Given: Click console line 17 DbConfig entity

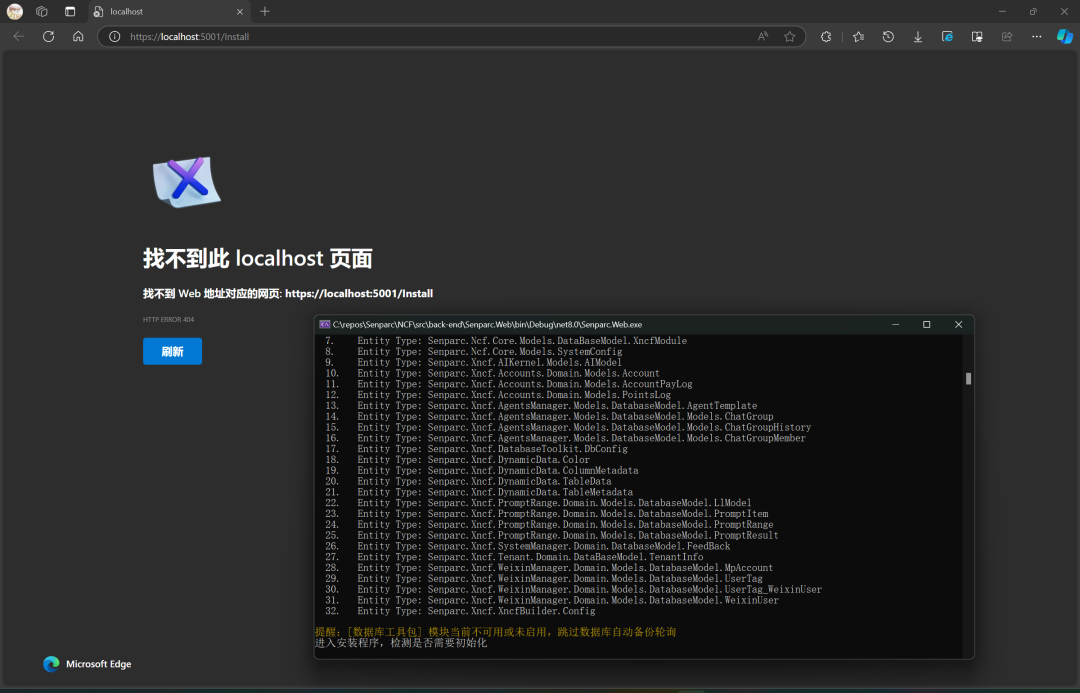Looking at the screenshot, I should tap(477, 449).
